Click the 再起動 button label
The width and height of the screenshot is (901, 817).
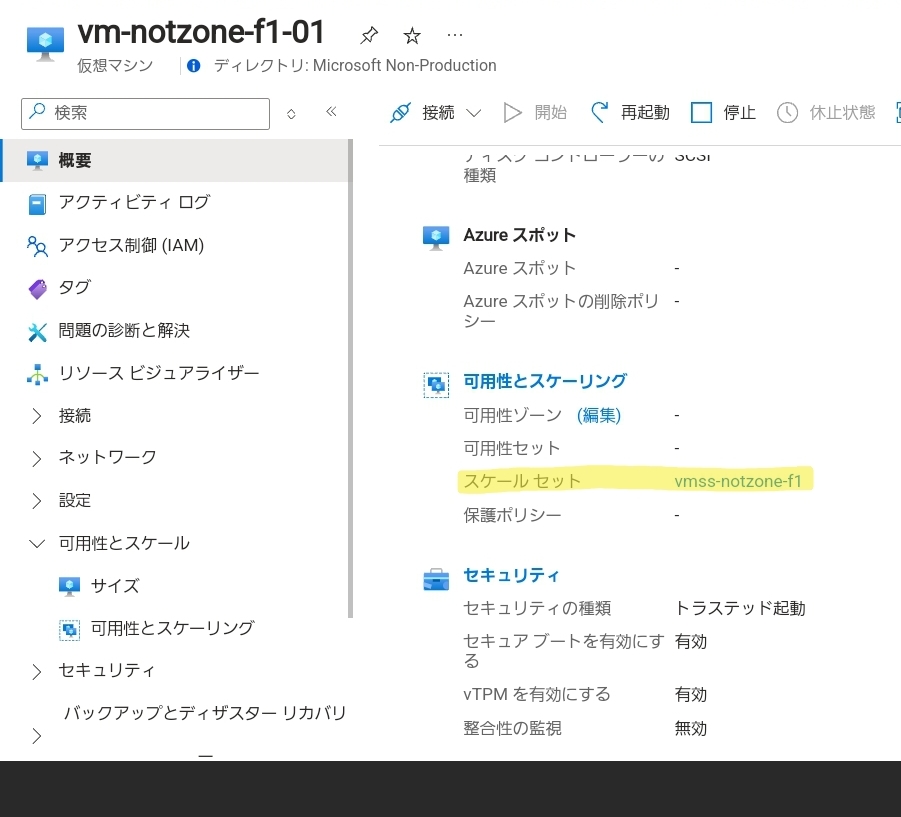(x=645, y=113)
